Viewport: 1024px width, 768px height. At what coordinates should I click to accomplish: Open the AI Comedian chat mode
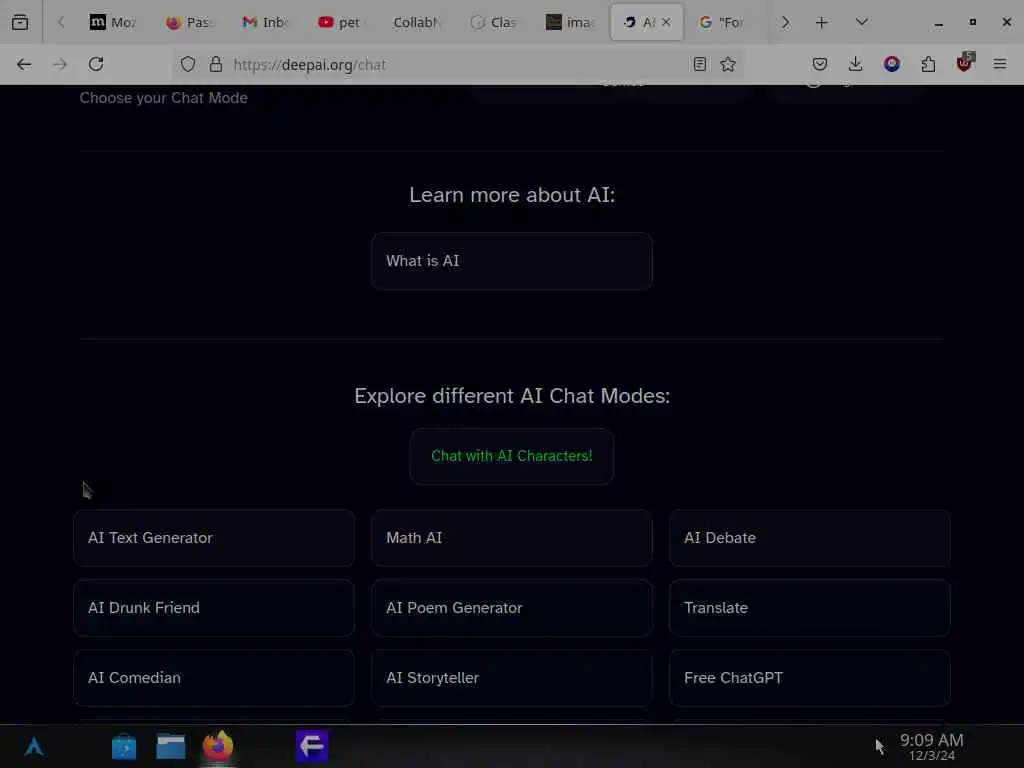tap(214, 677)
